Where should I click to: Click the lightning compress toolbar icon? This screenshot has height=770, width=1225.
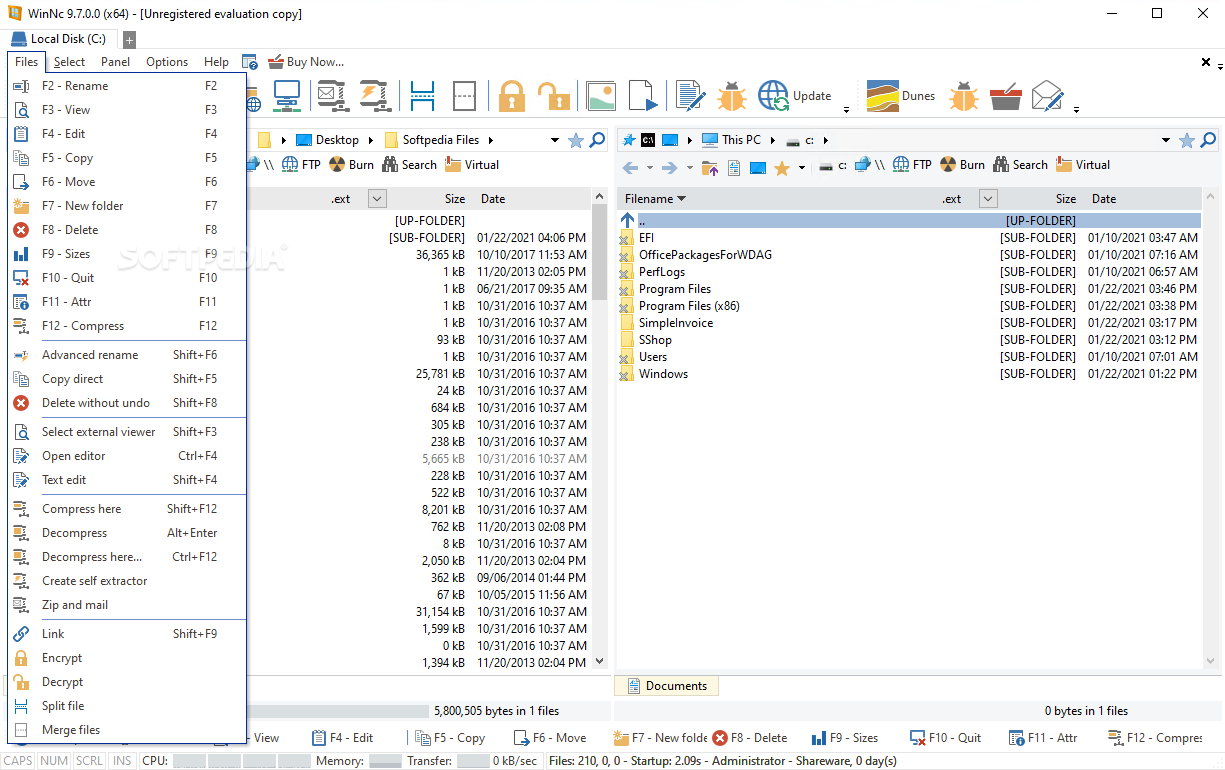pos(374,96)
